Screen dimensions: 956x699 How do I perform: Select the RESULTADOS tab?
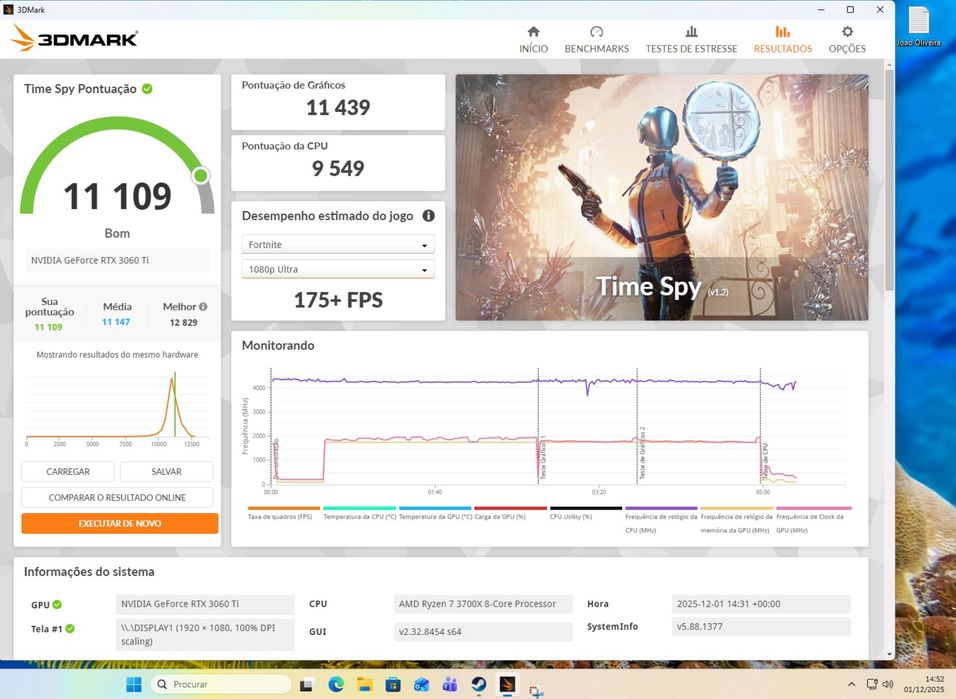pos(783,40)
